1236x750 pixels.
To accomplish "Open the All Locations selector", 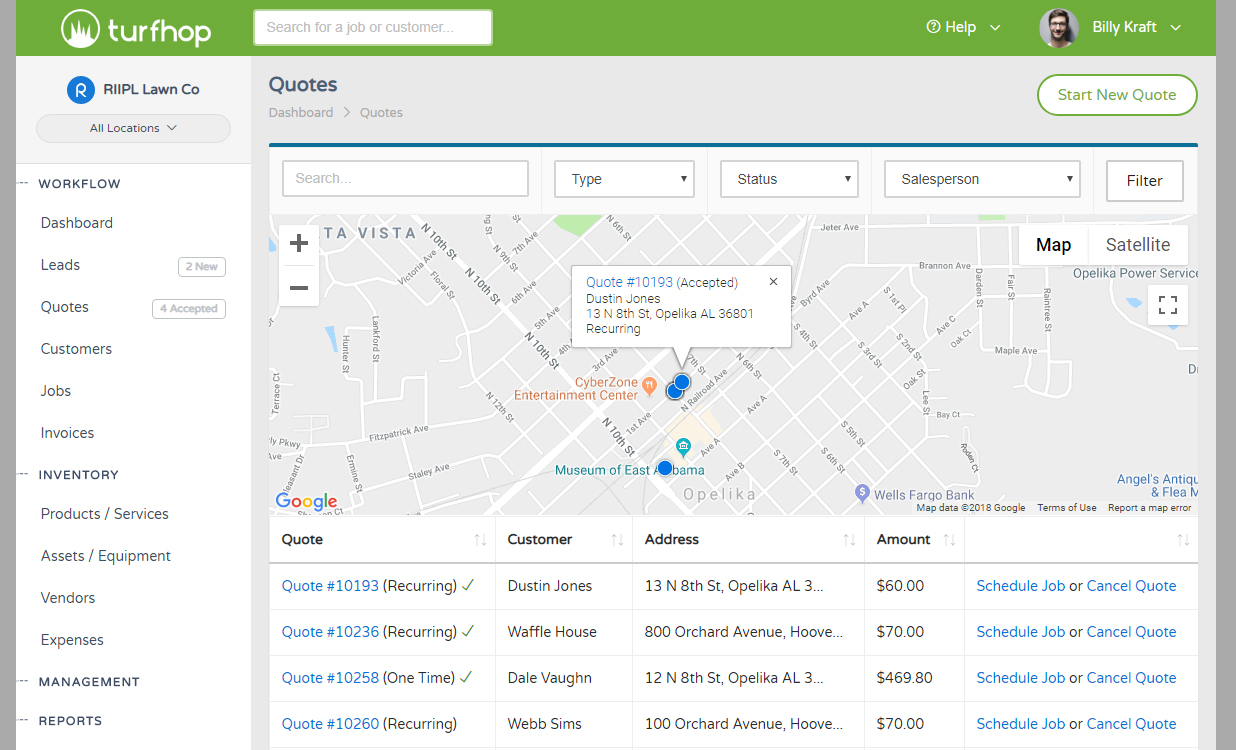I will pyautogui.click(x=133, y=128).
